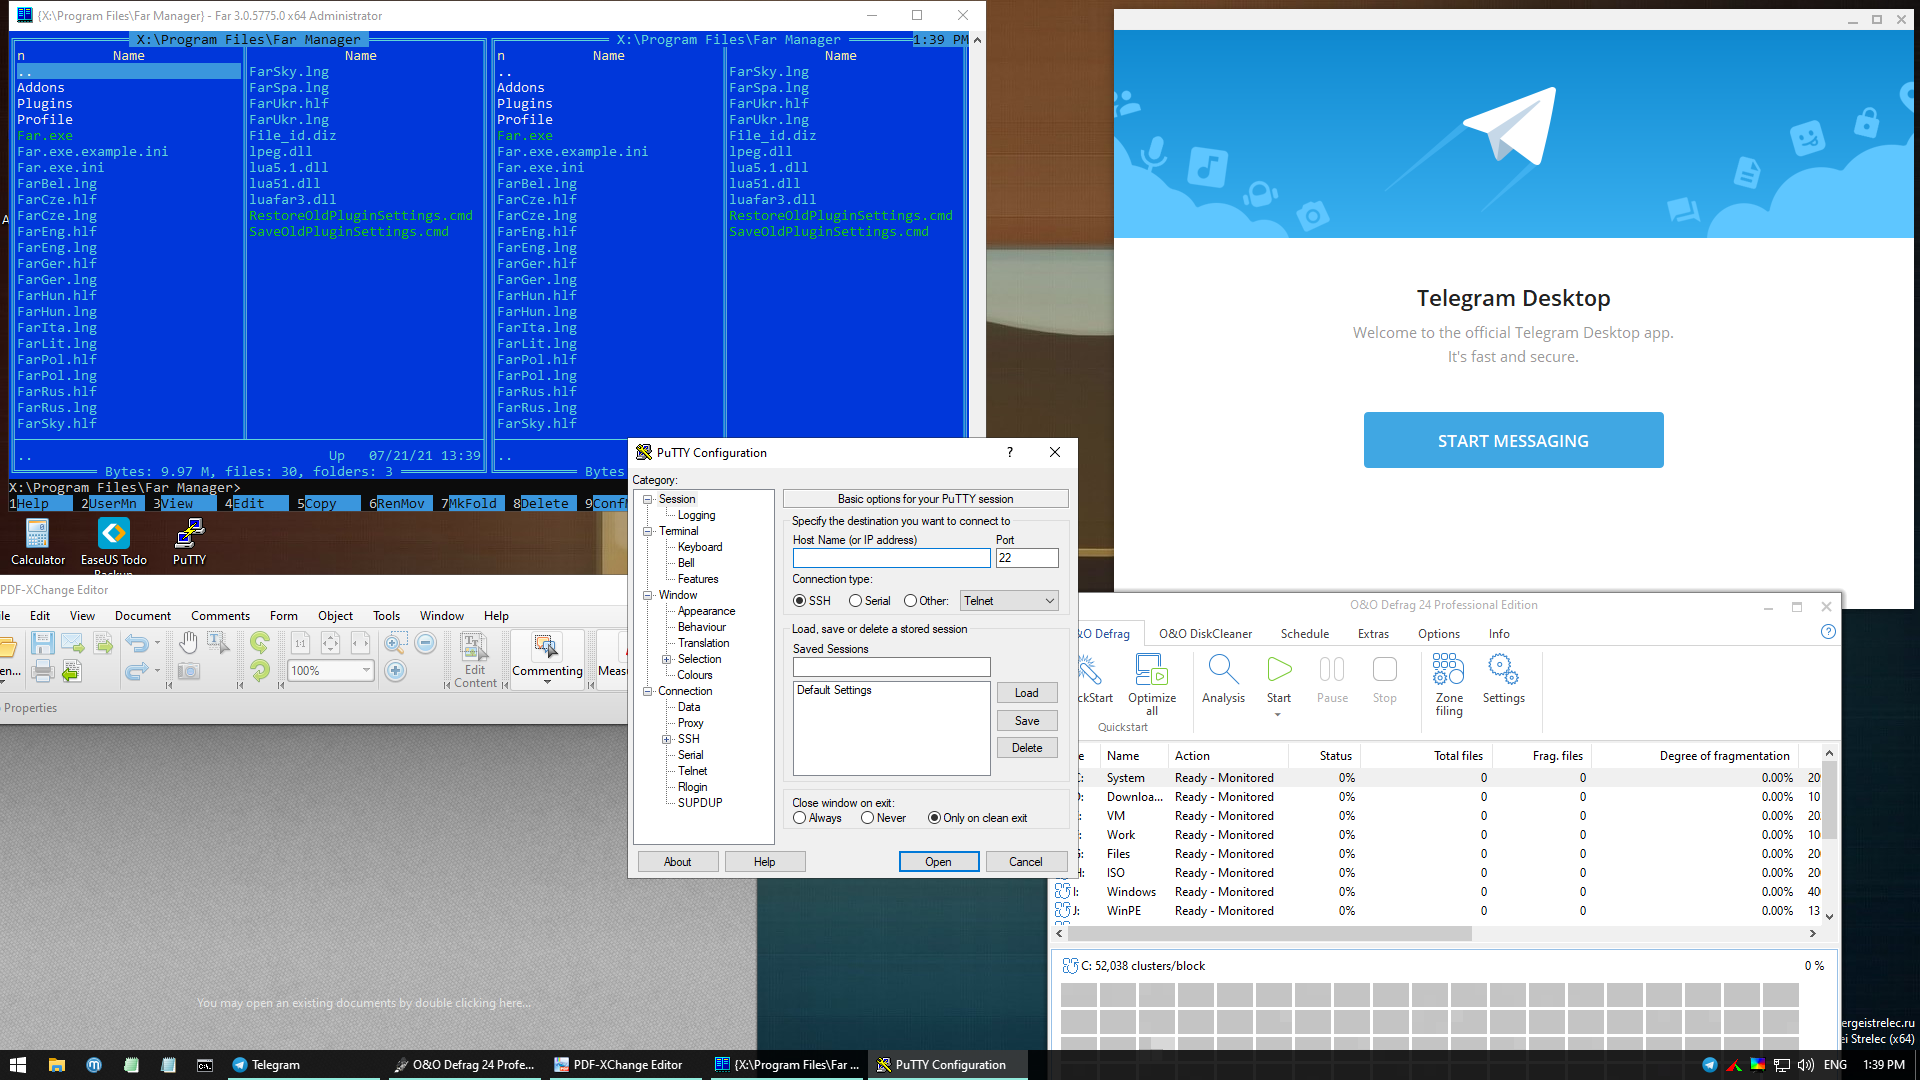1920x1080 pixels.
Task: Open the 100% zoom level dropdown
Action: (366, 671)
